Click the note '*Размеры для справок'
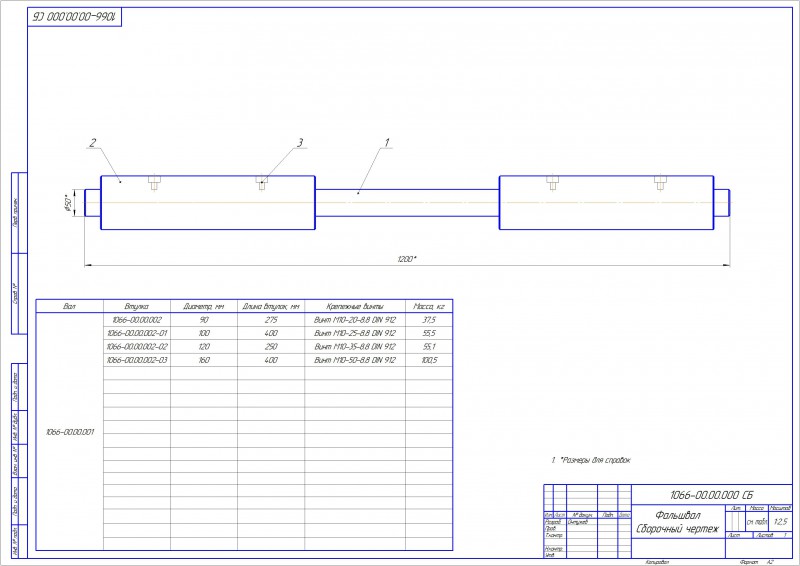 point(595,460)
